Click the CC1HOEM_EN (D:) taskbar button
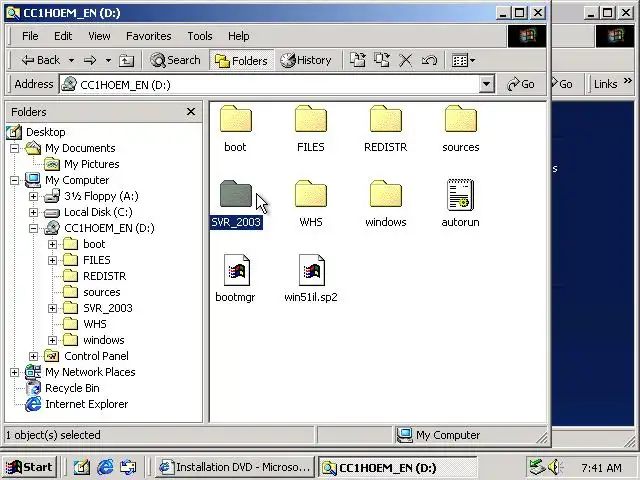Viewport: 640px width, 480px height. 398,467
